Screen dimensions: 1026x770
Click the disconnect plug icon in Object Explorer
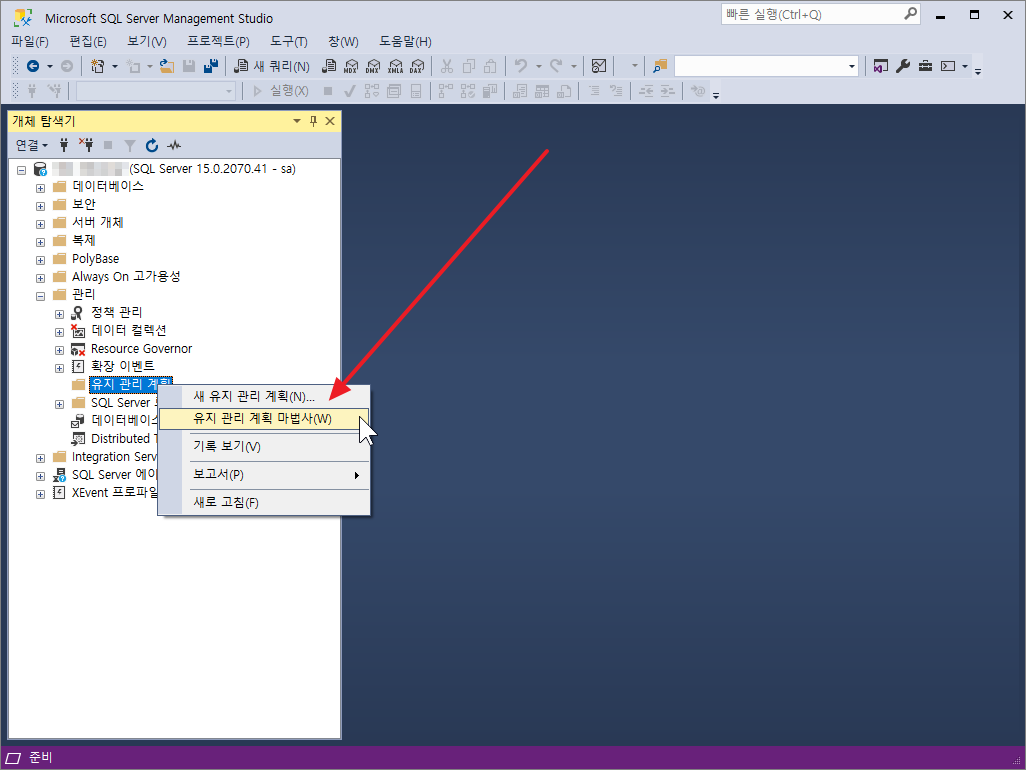point(86,145)
